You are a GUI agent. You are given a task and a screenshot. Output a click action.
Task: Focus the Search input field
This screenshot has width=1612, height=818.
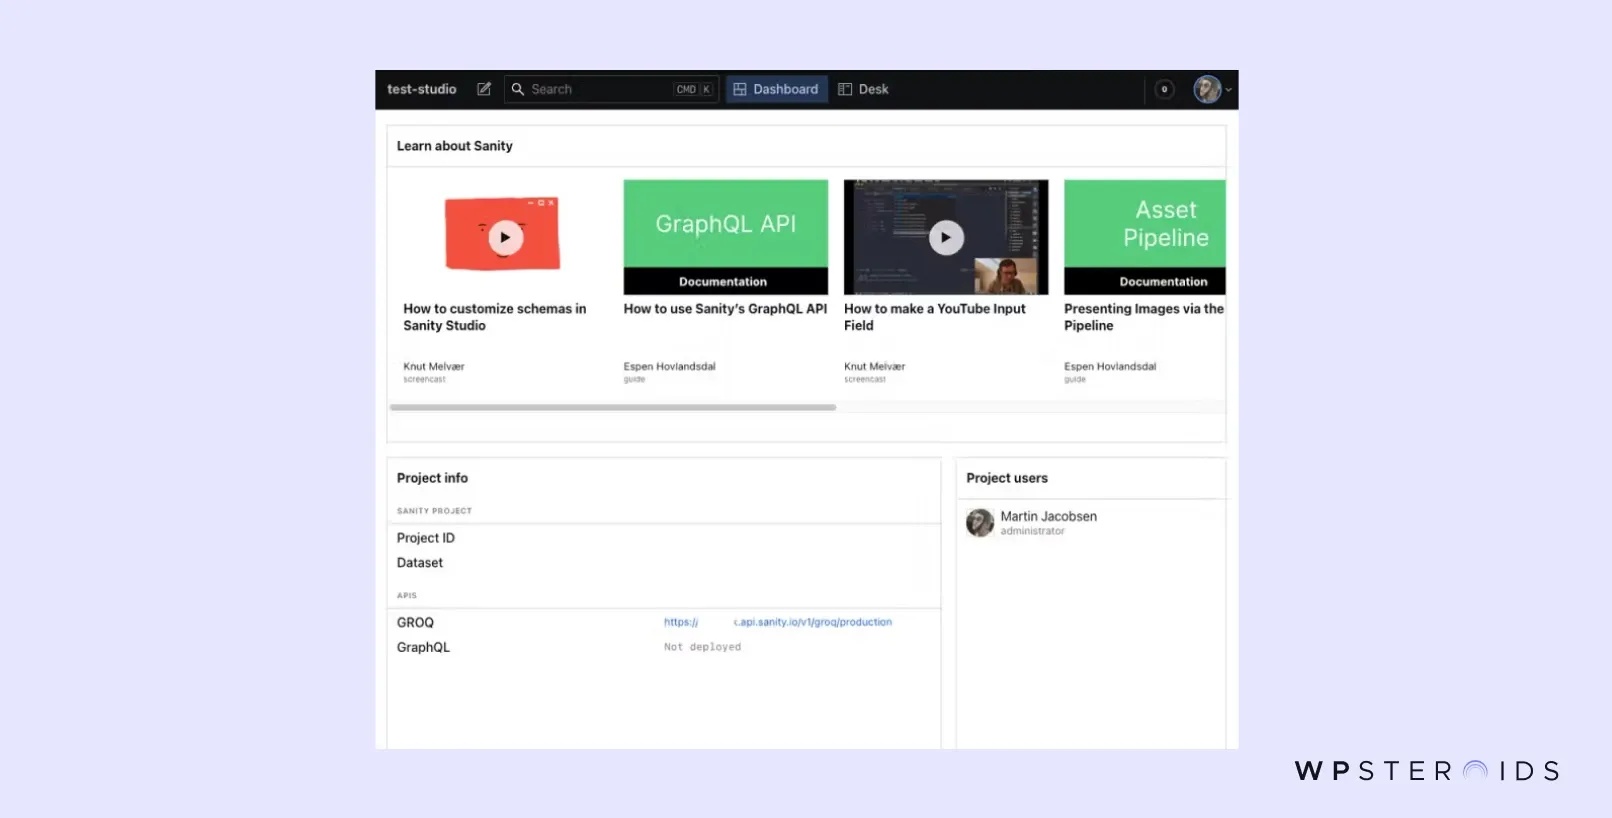point(611,89)
